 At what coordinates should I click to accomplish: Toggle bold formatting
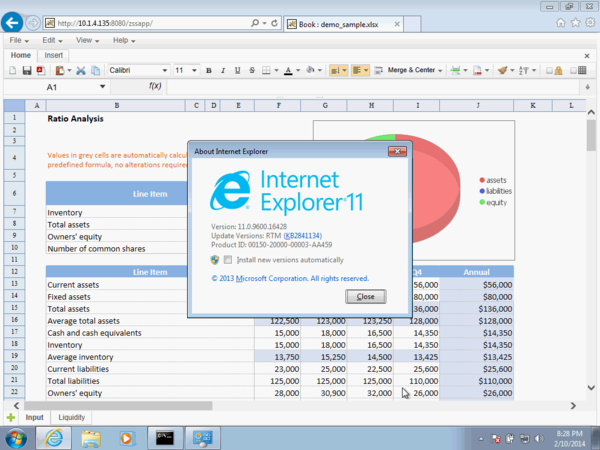(209, 70)
